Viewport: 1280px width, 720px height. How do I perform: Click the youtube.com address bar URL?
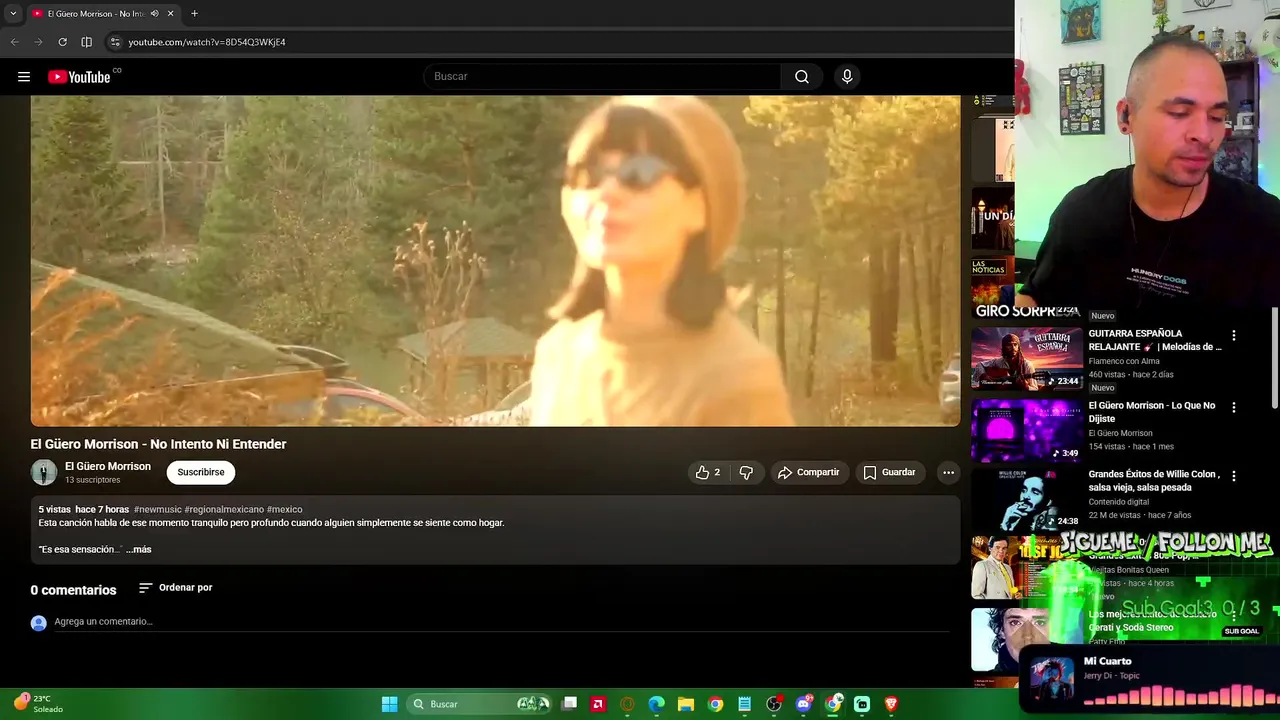click(207, 42)
